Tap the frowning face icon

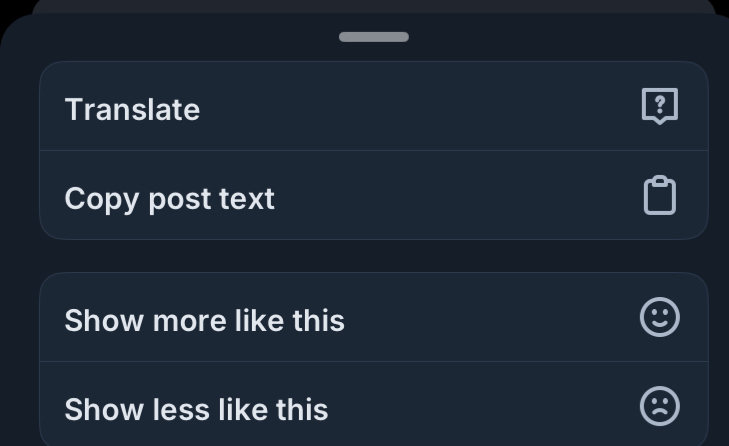(x=659, y=406)
